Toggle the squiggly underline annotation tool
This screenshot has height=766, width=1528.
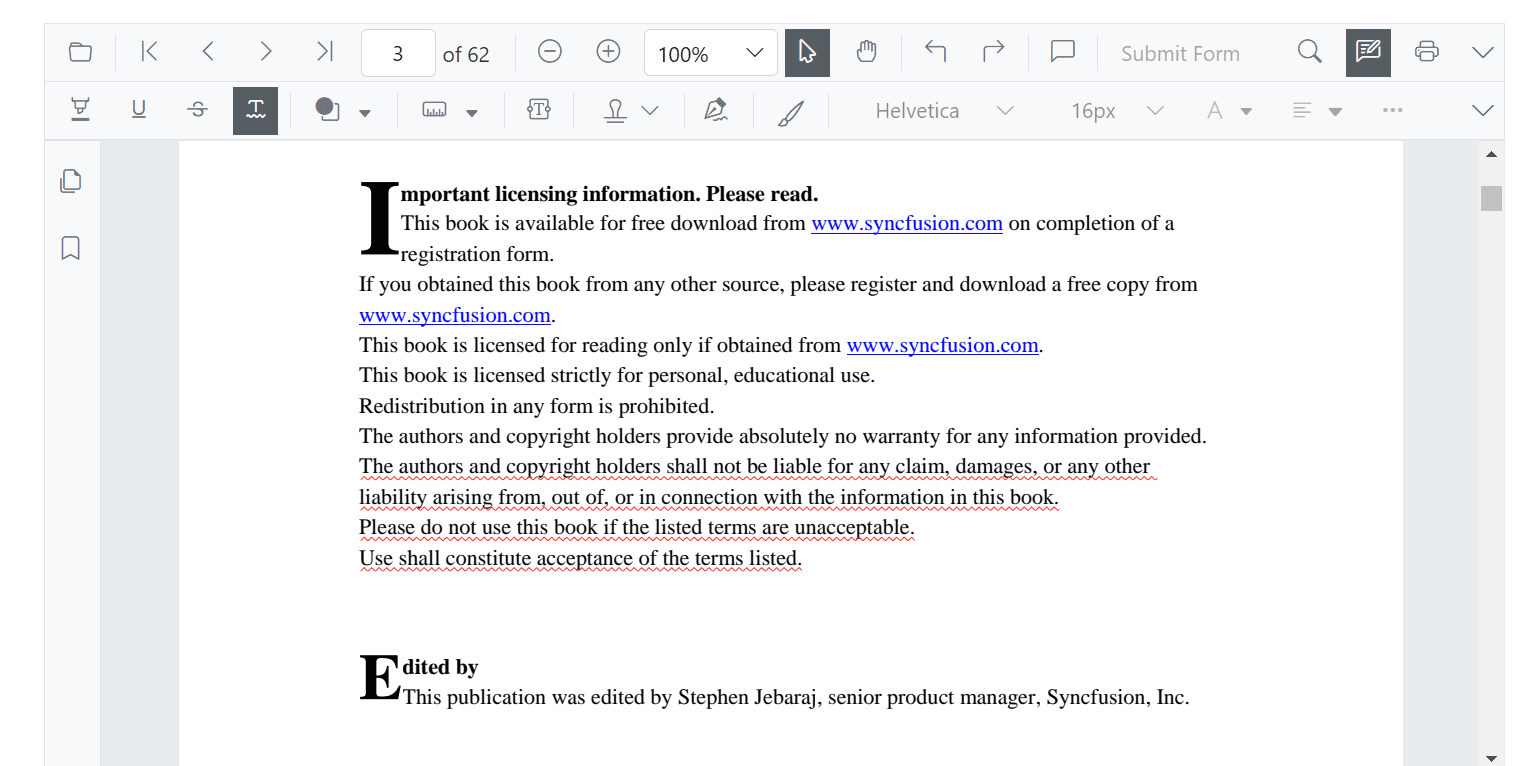pos(256,110)
